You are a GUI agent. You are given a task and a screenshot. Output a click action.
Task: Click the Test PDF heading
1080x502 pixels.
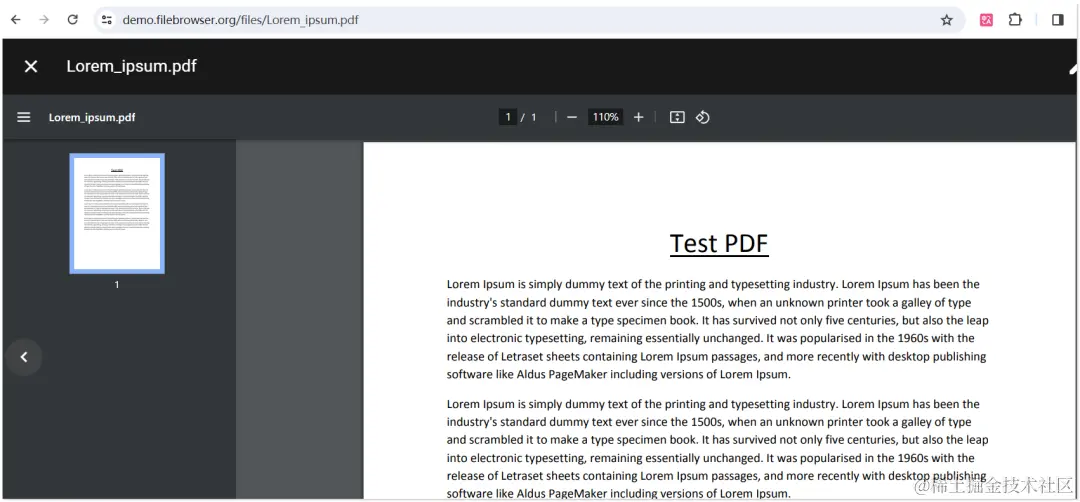point(719,243)
